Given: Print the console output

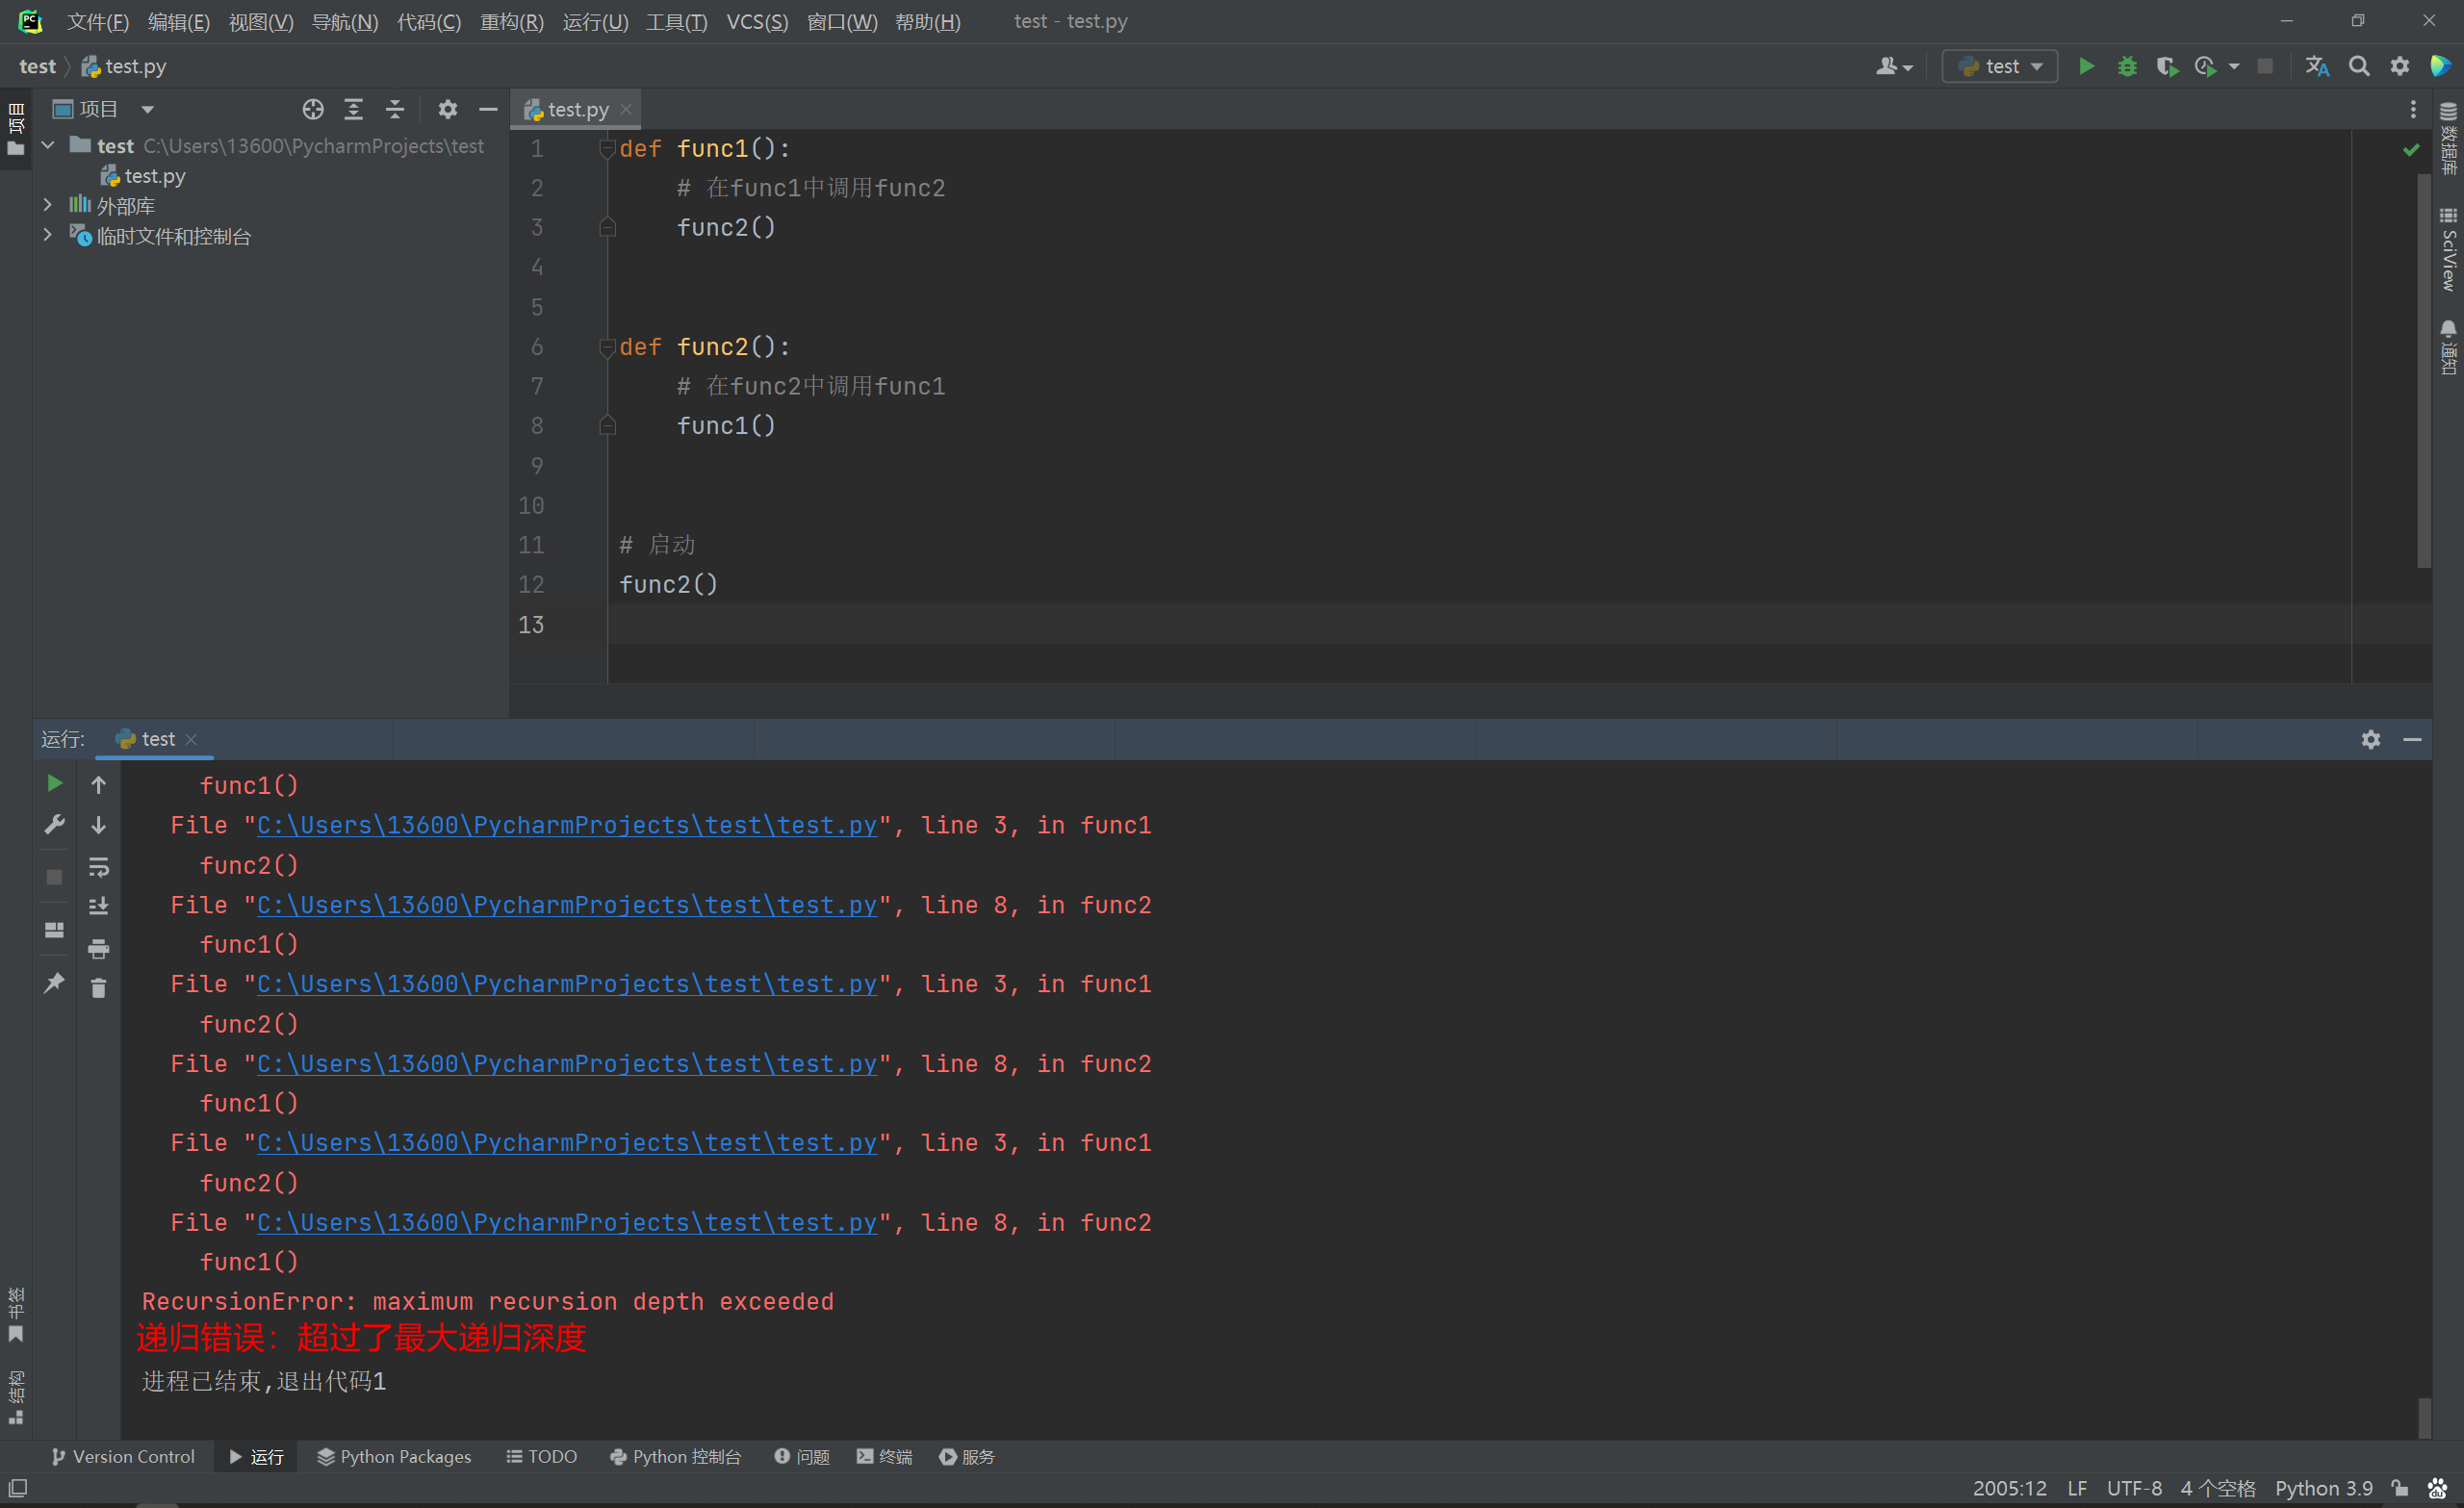Looking at the screenshot, I should (98, 948).
